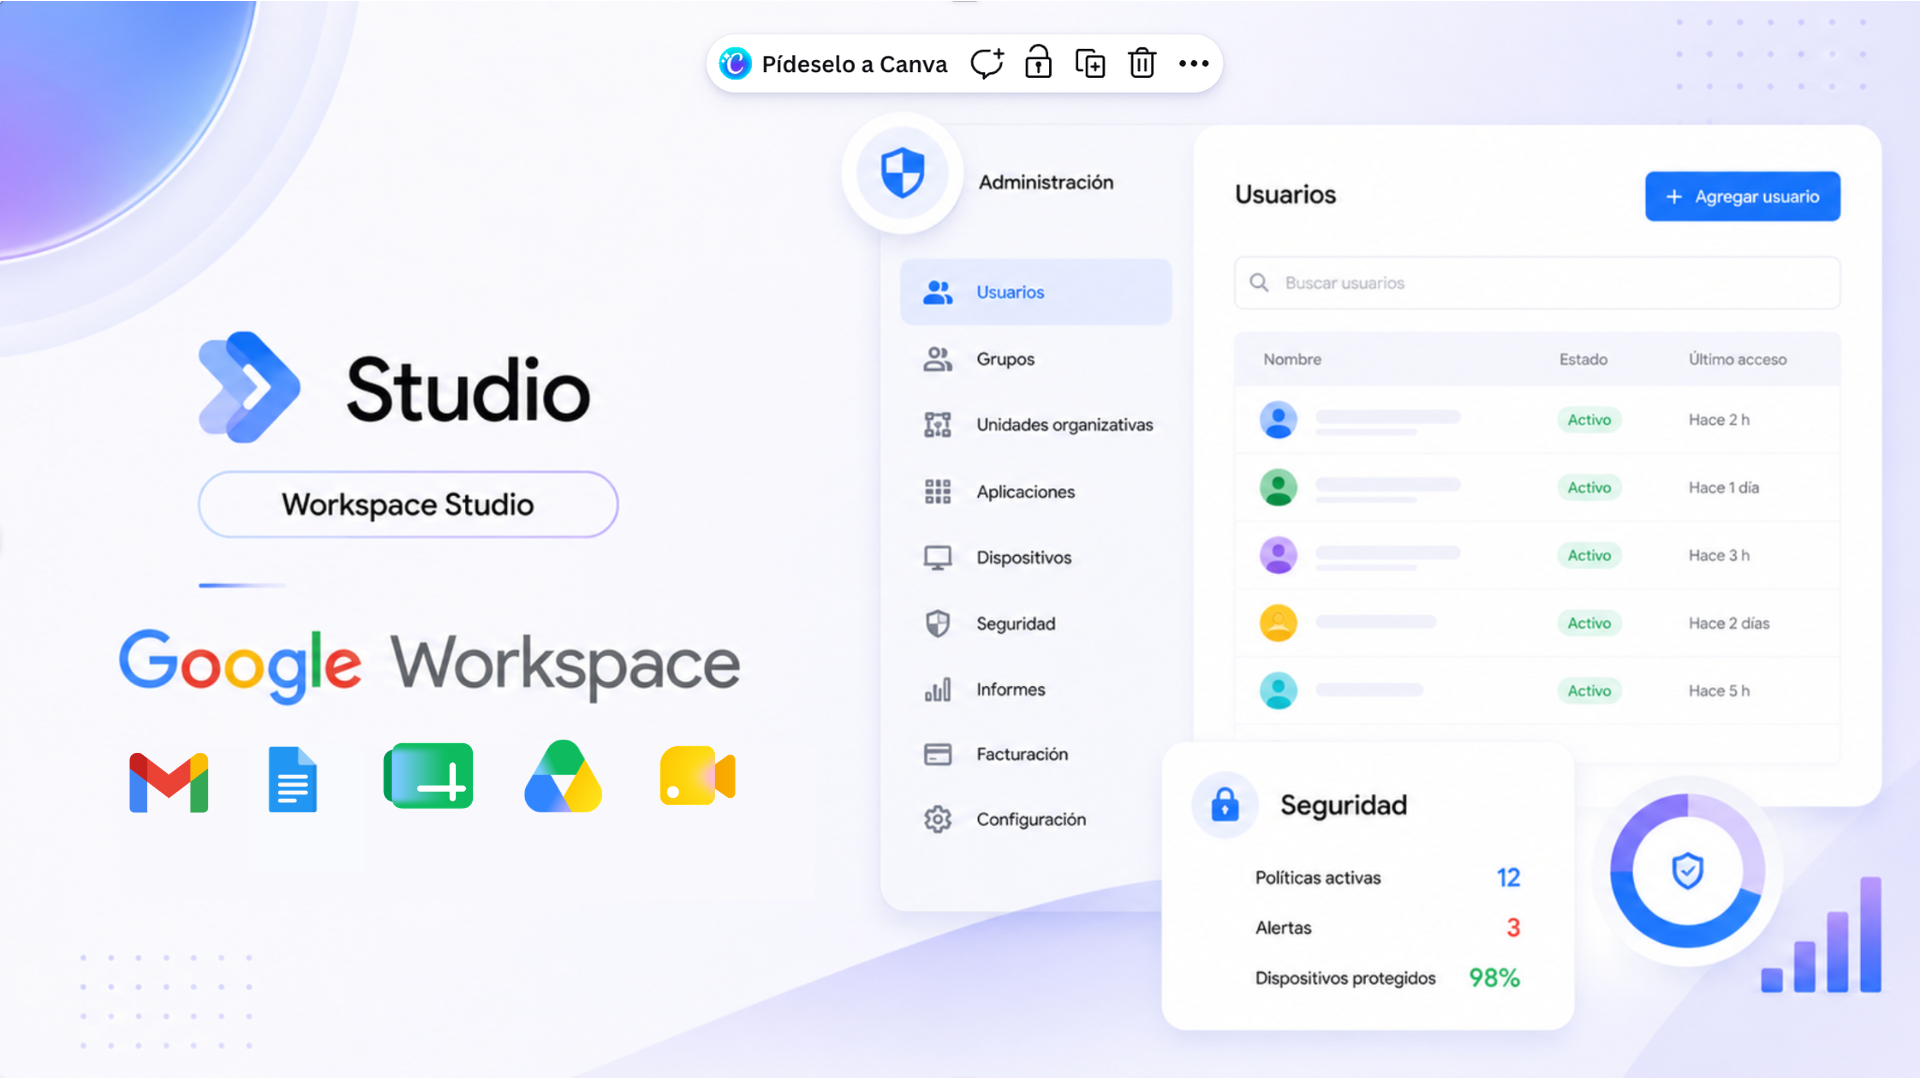1920x1080 pixels.
Task: Click the trash delete icon in toolbar
Action: pyautogui.click(x=1142, y=63)
